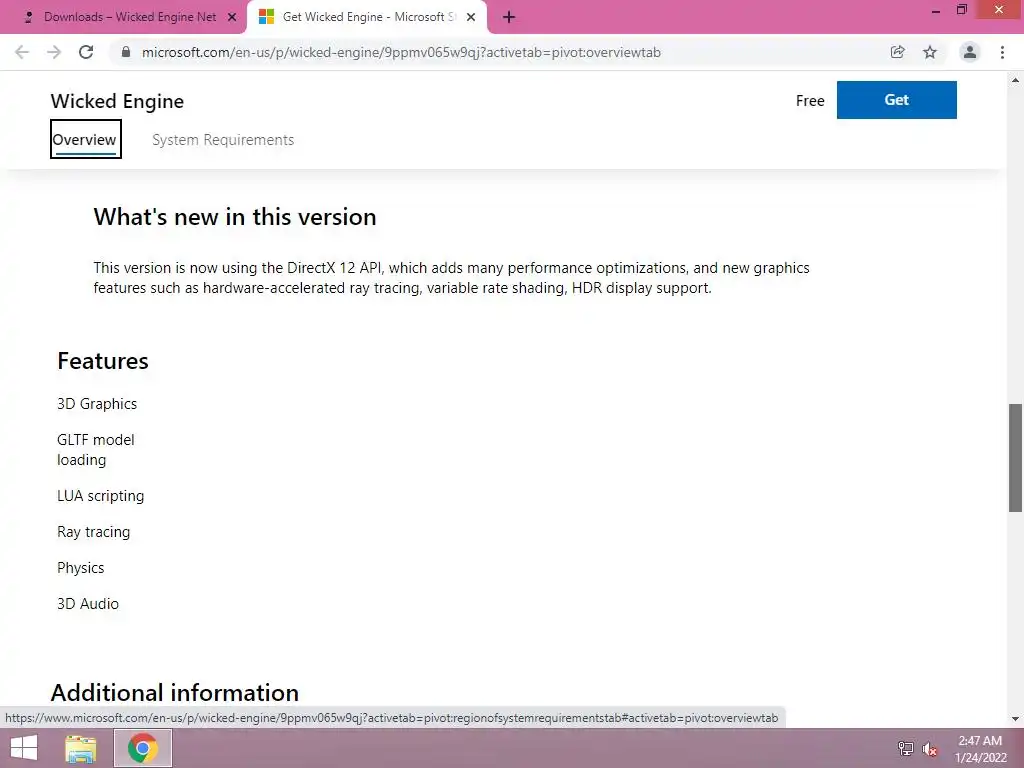Click the padlock site info icon
Screen dimensions: 1024x768
[126, 52]
